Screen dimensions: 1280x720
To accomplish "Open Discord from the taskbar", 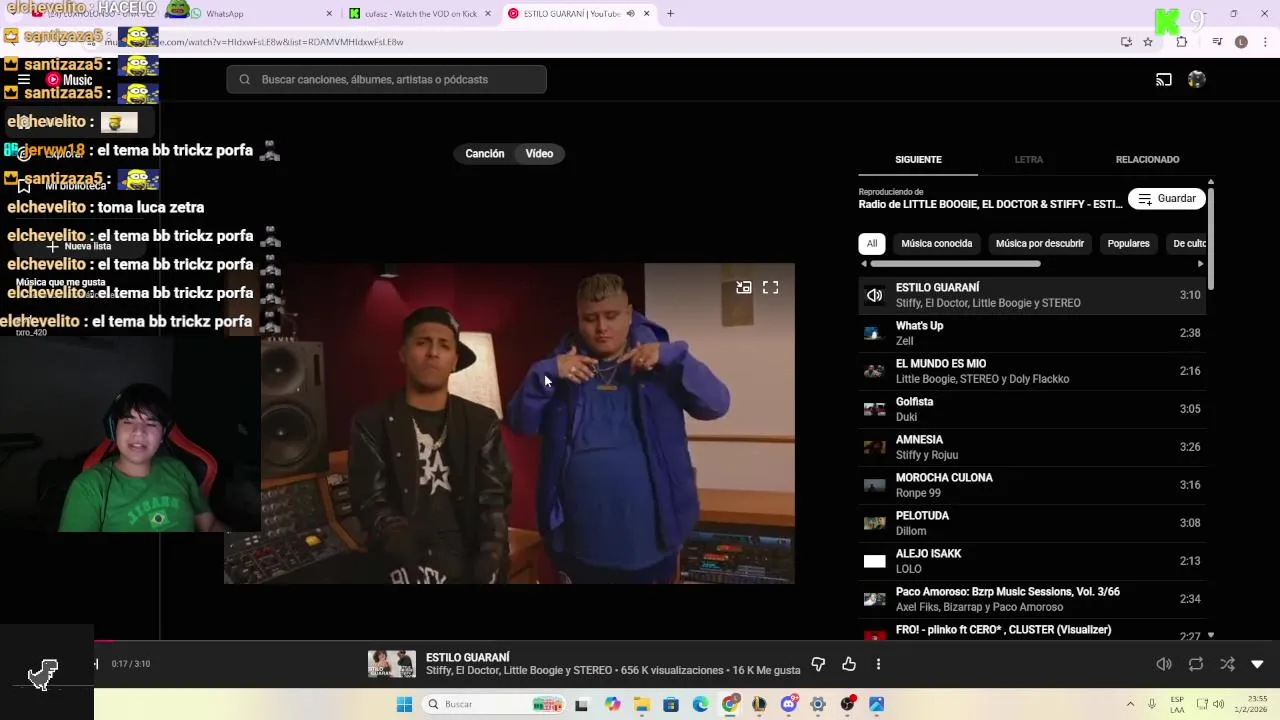I will pyautogui.click(x=788, y=705).
